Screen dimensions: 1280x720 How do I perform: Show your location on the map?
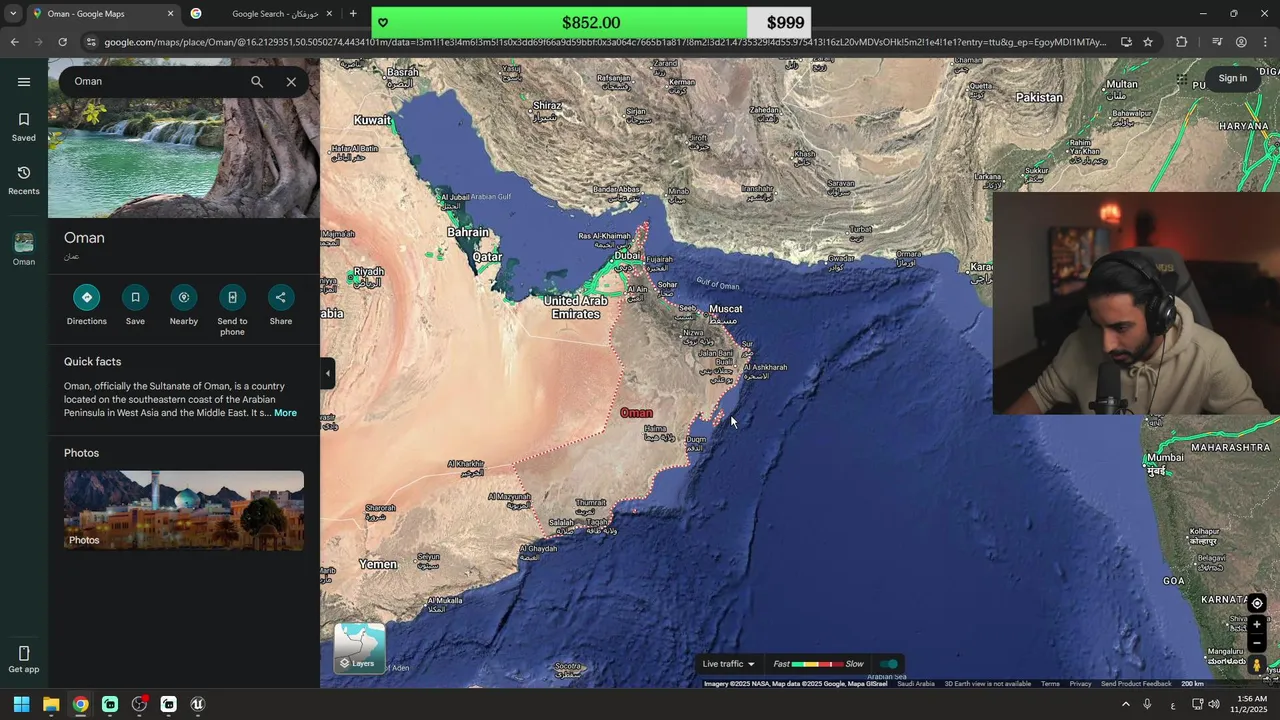tap(1257, 603)
